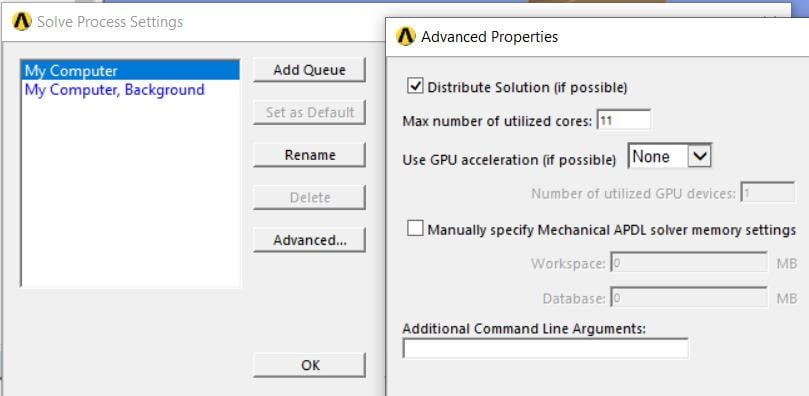Viewport: 809px width, 396px height.
Task: Click the Advanced Properties title bar
Action: click(x=597, y=37)
